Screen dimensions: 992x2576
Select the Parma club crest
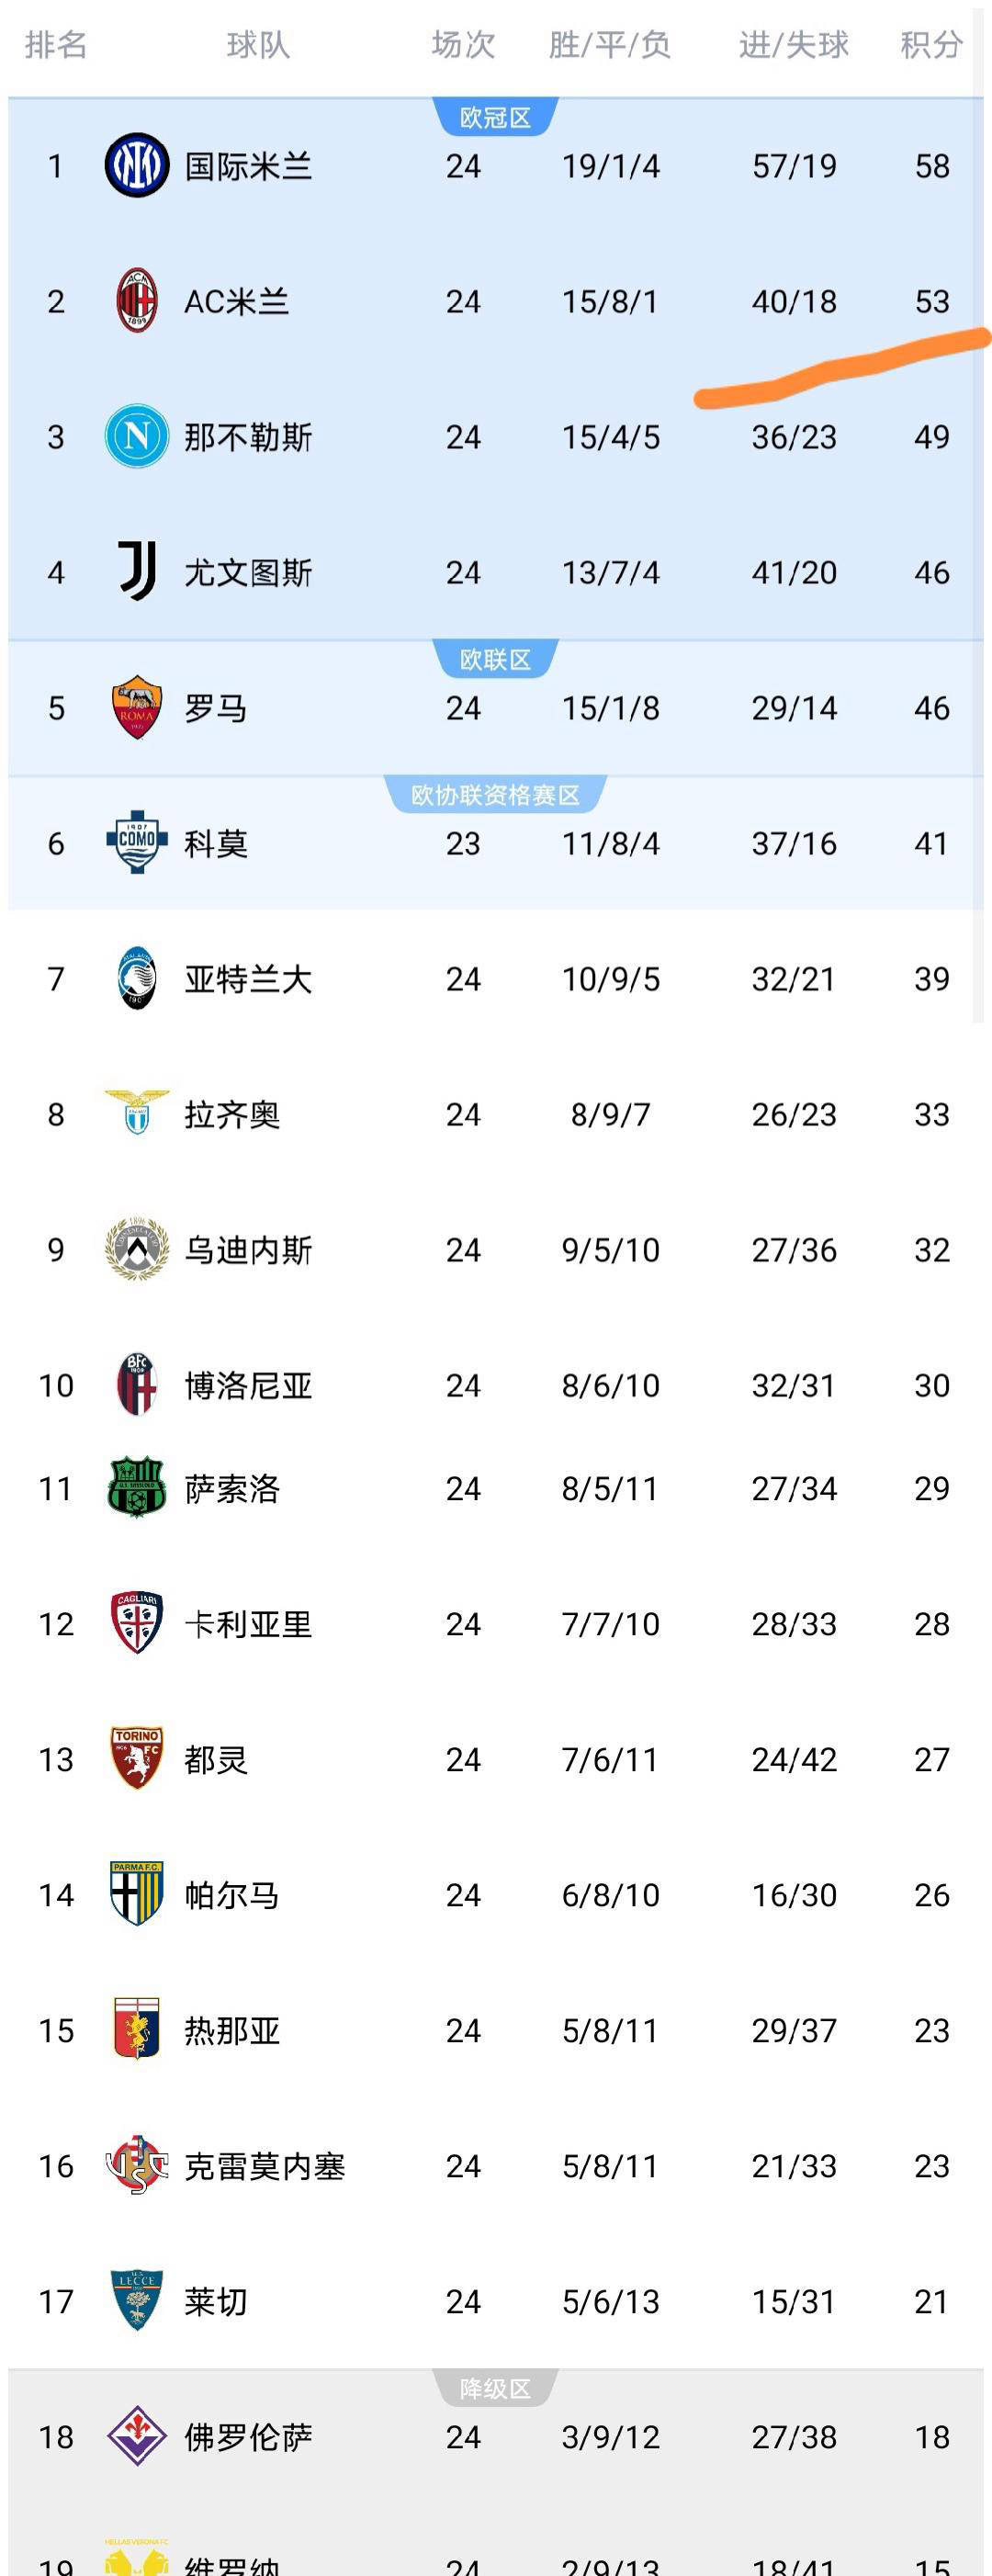click(x=137, y=1894)
